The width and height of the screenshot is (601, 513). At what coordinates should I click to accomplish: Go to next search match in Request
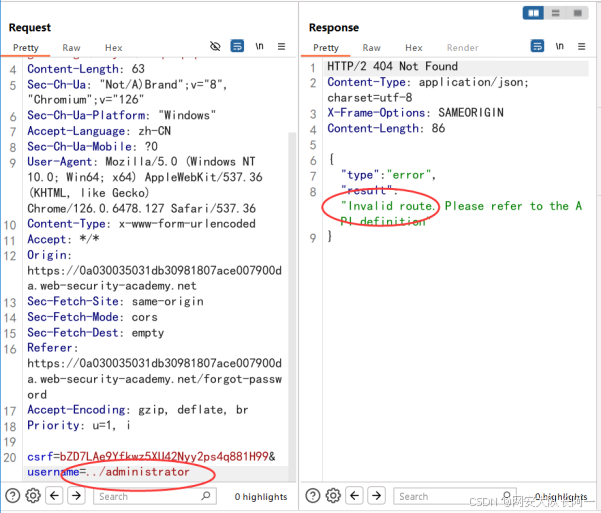click(x=77, y=496)
